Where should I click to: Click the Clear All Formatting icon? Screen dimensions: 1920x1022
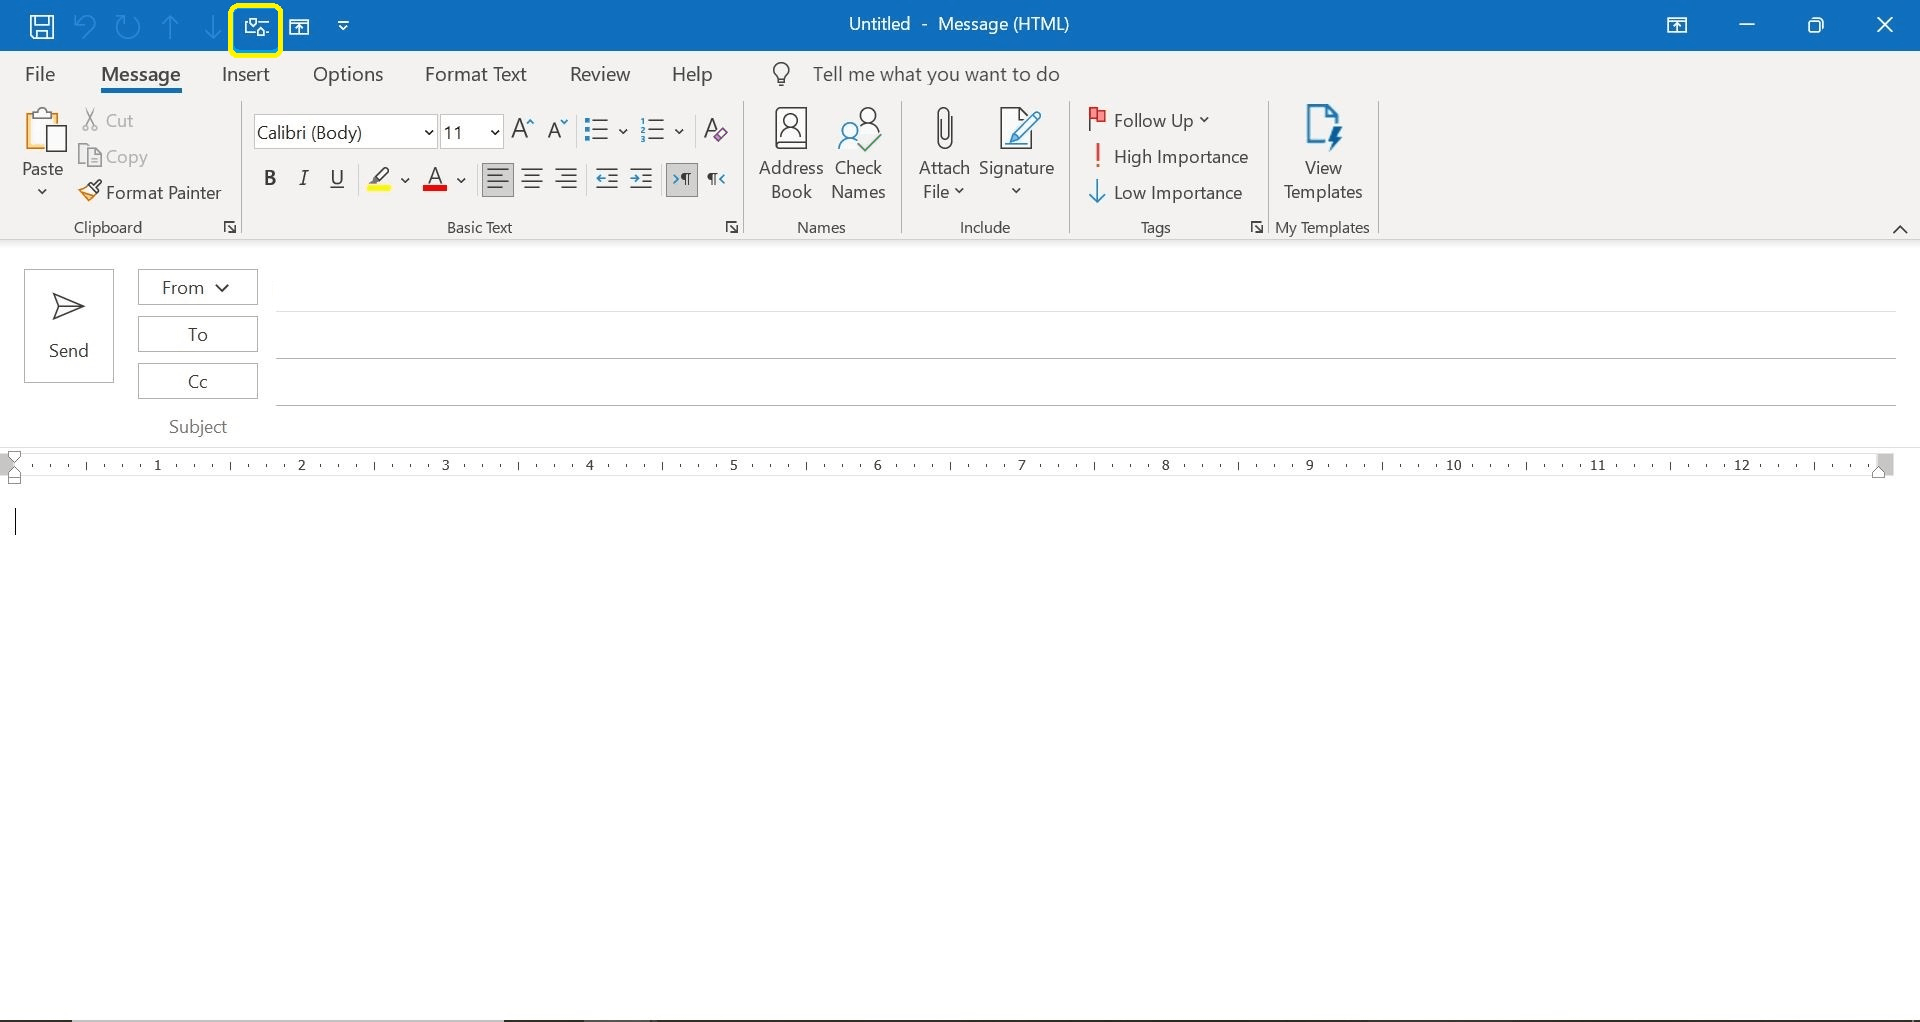[x=714, y=130]
